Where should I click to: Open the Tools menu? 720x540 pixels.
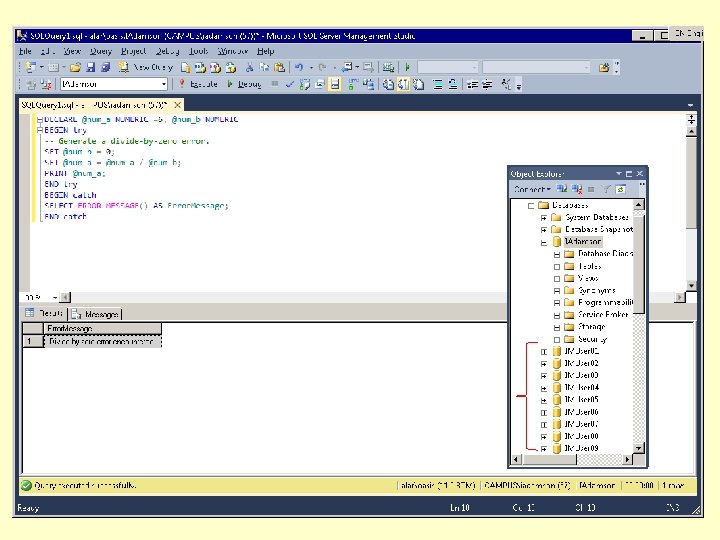pos(198,50)
